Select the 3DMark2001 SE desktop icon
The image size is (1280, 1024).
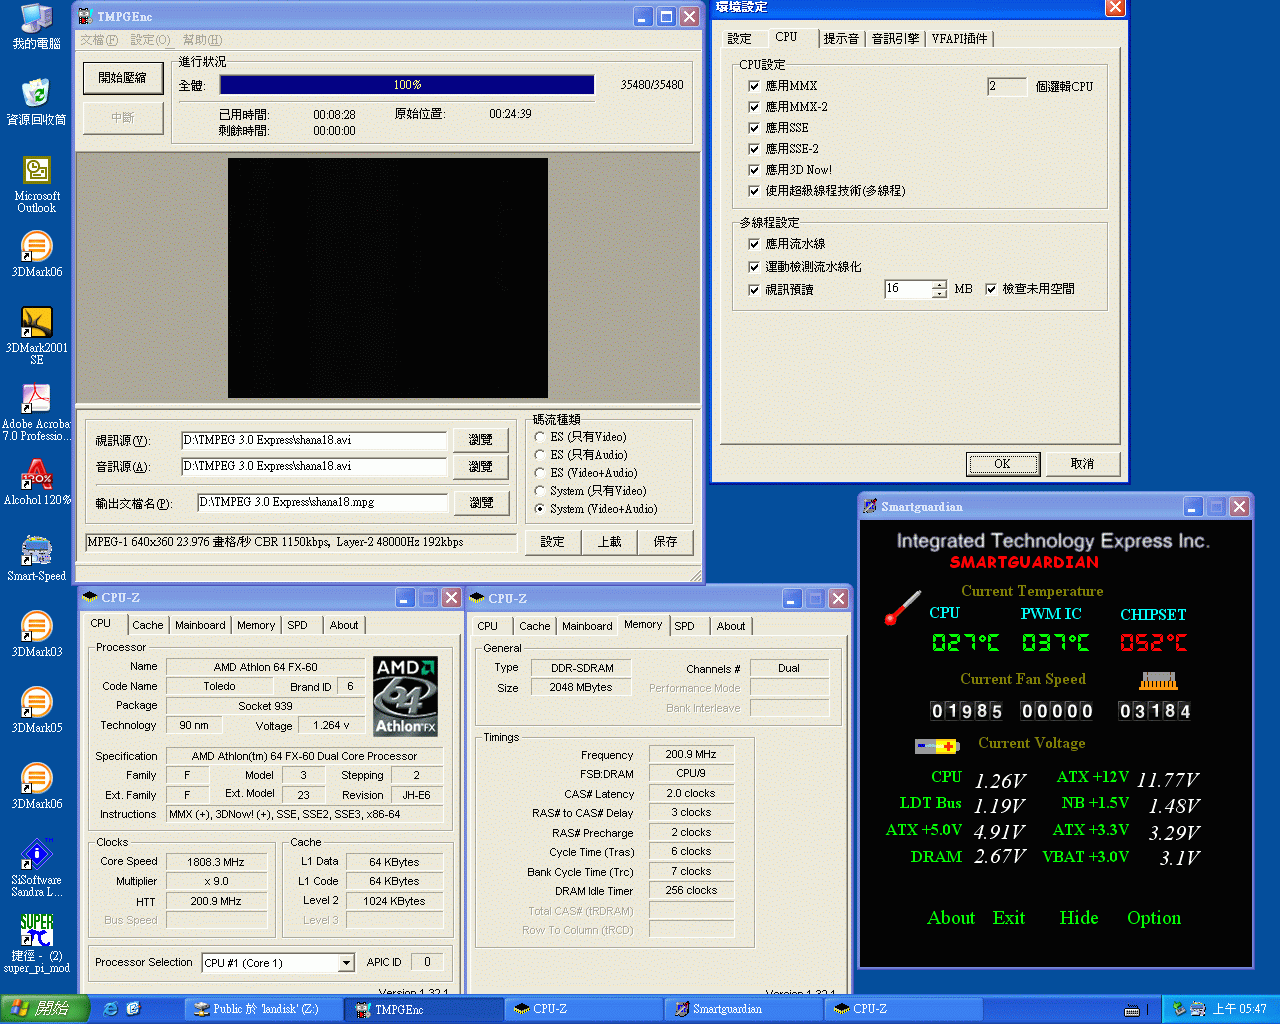[x=37, y=336]
